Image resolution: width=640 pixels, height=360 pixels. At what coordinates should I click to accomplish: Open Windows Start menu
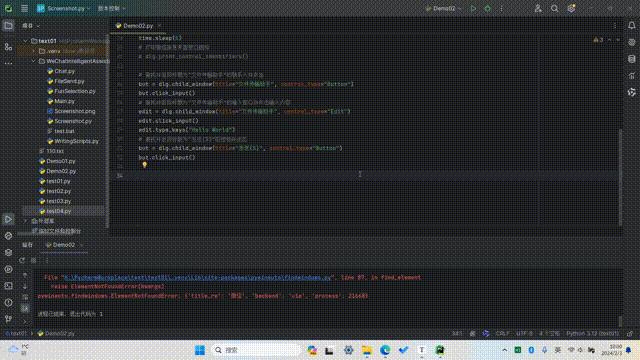click(200, 350)
